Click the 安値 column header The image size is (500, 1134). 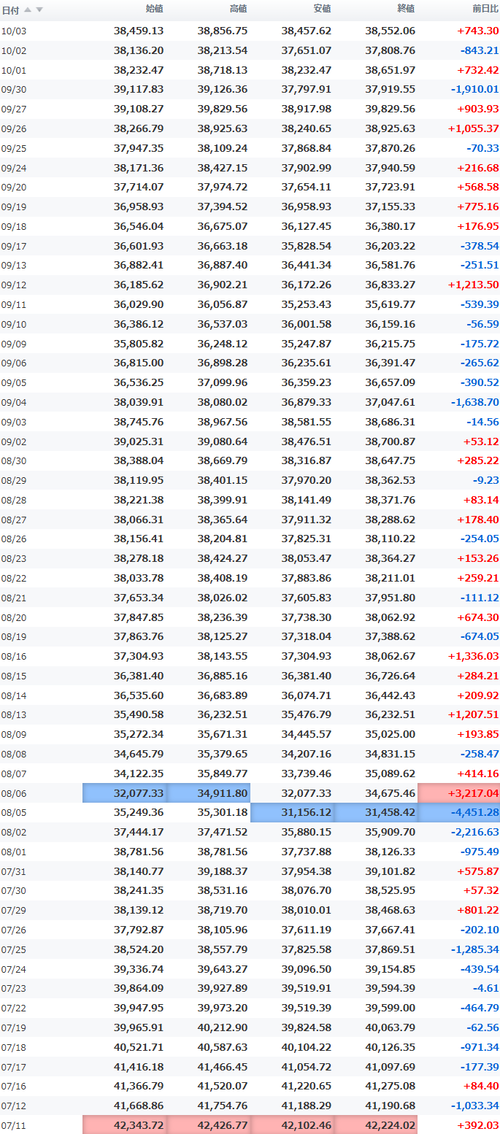click(323, 9)
